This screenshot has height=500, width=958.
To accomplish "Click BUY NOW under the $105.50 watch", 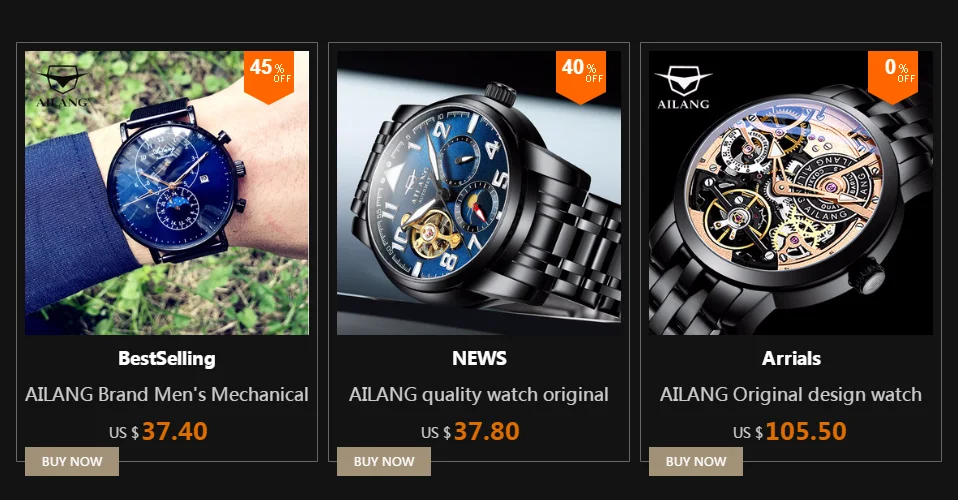I will coord(696,461).
